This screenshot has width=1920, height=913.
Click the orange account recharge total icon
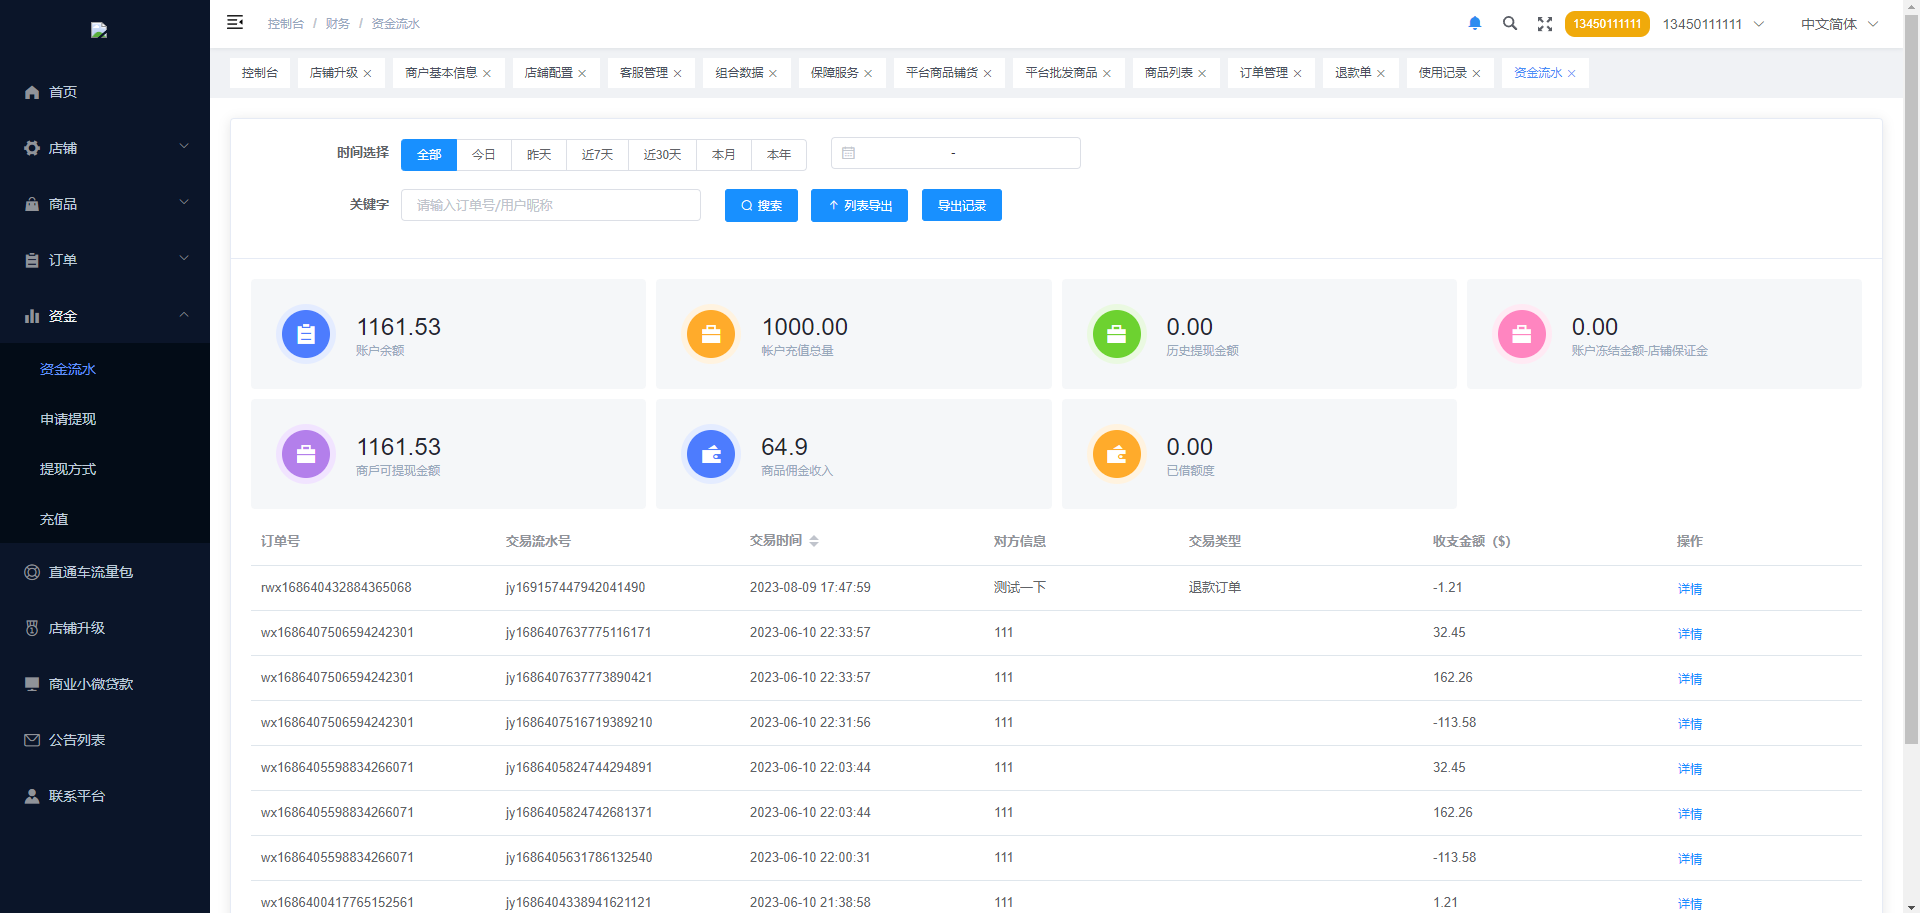711,334
